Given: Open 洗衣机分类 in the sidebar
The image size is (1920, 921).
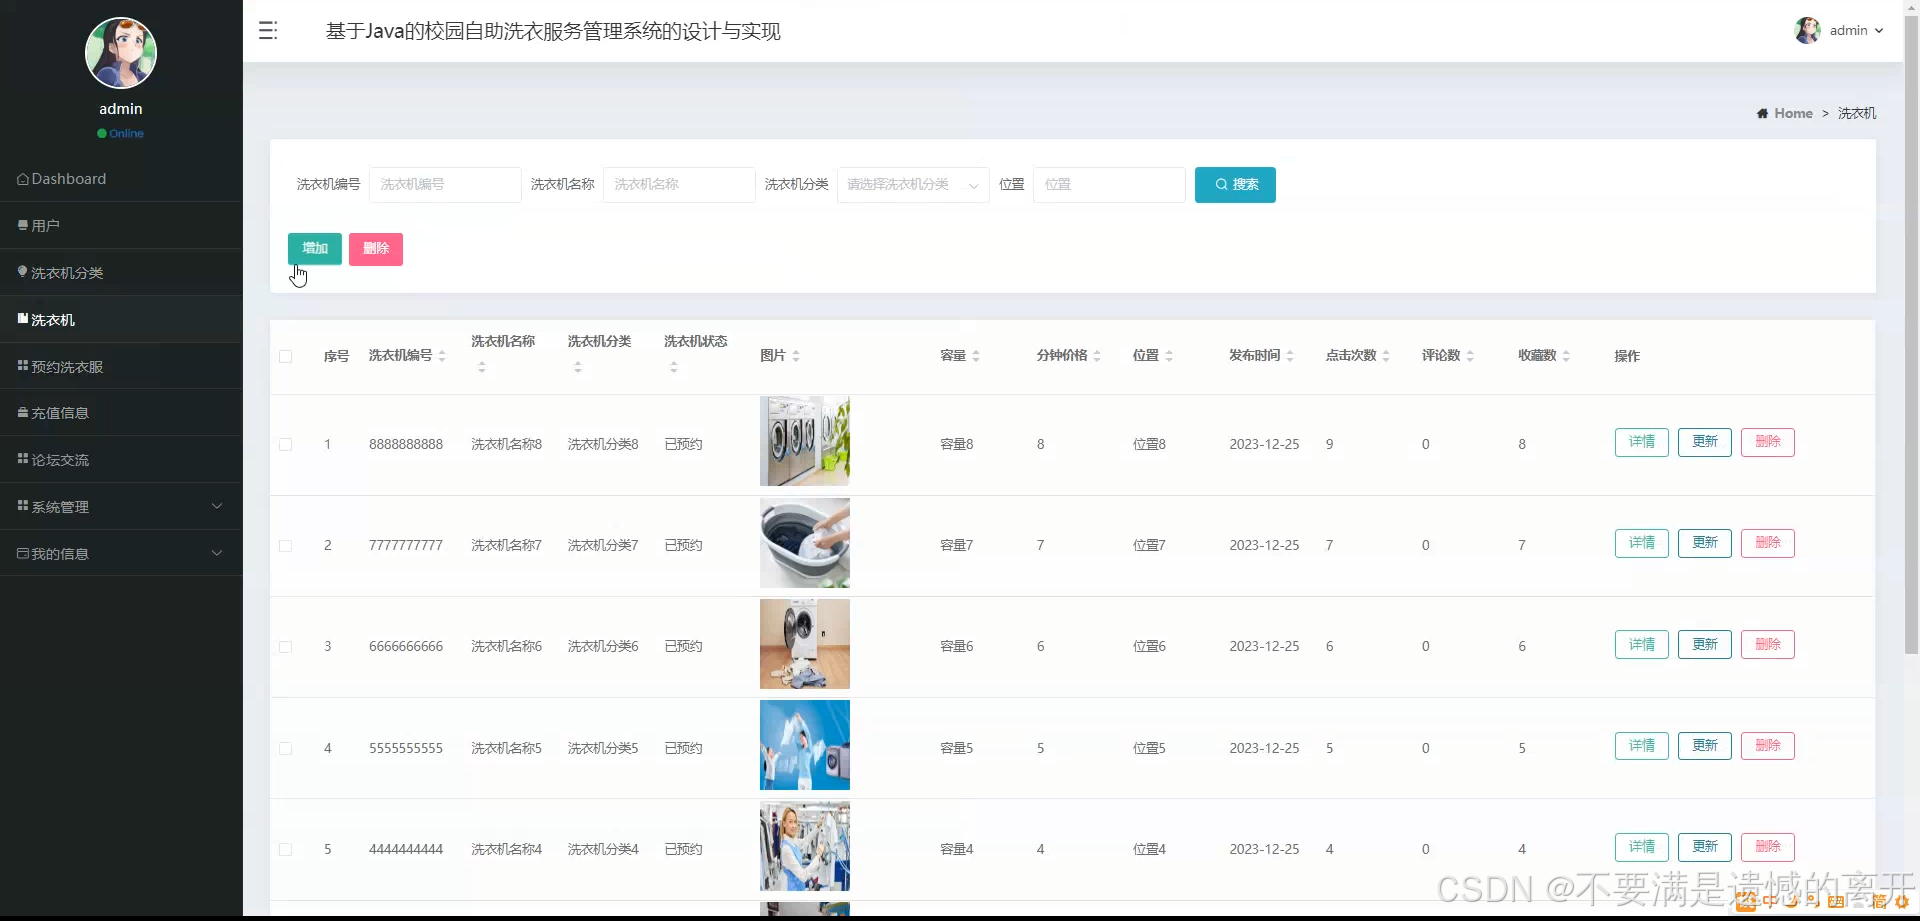Looking at the screenshot, I should coord(121,272).
